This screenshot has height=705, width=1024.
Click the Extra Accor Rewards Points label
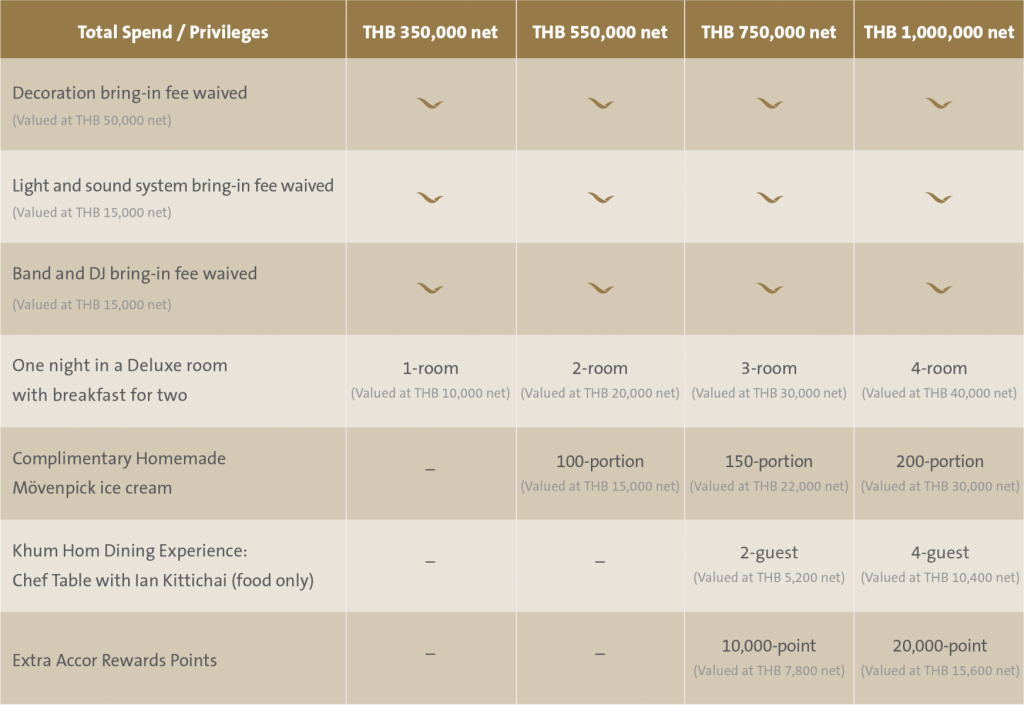(x=114, y=660)
